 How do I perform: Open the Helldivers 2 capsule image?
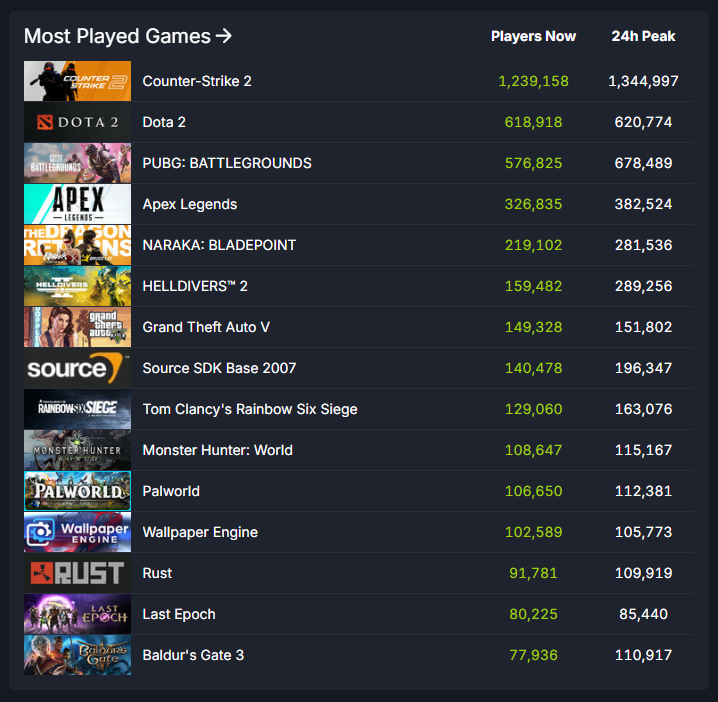click(x=77, y=286)
